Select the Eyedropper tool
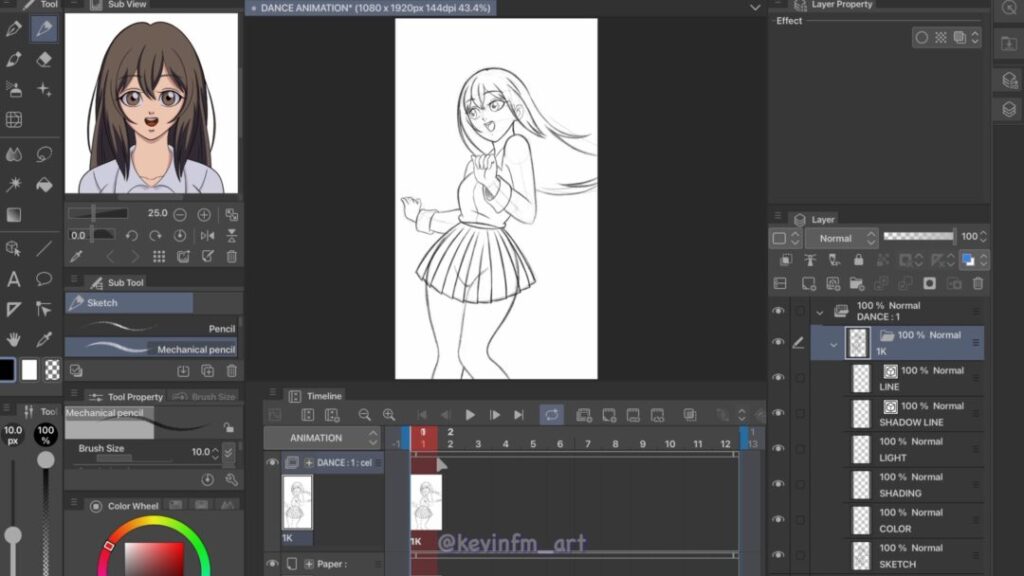The width and height of the screenshot is (1024, 576). tap(44, 340)
